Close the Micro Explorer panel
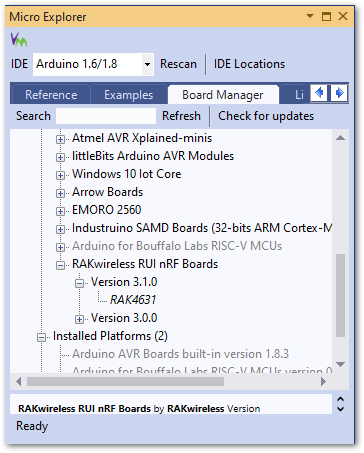 point(343,16)
